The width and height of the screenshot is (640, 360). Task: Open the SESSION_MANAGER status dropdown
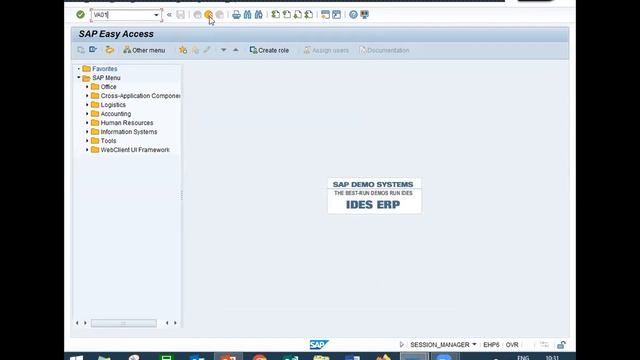[x=474, y=344]
